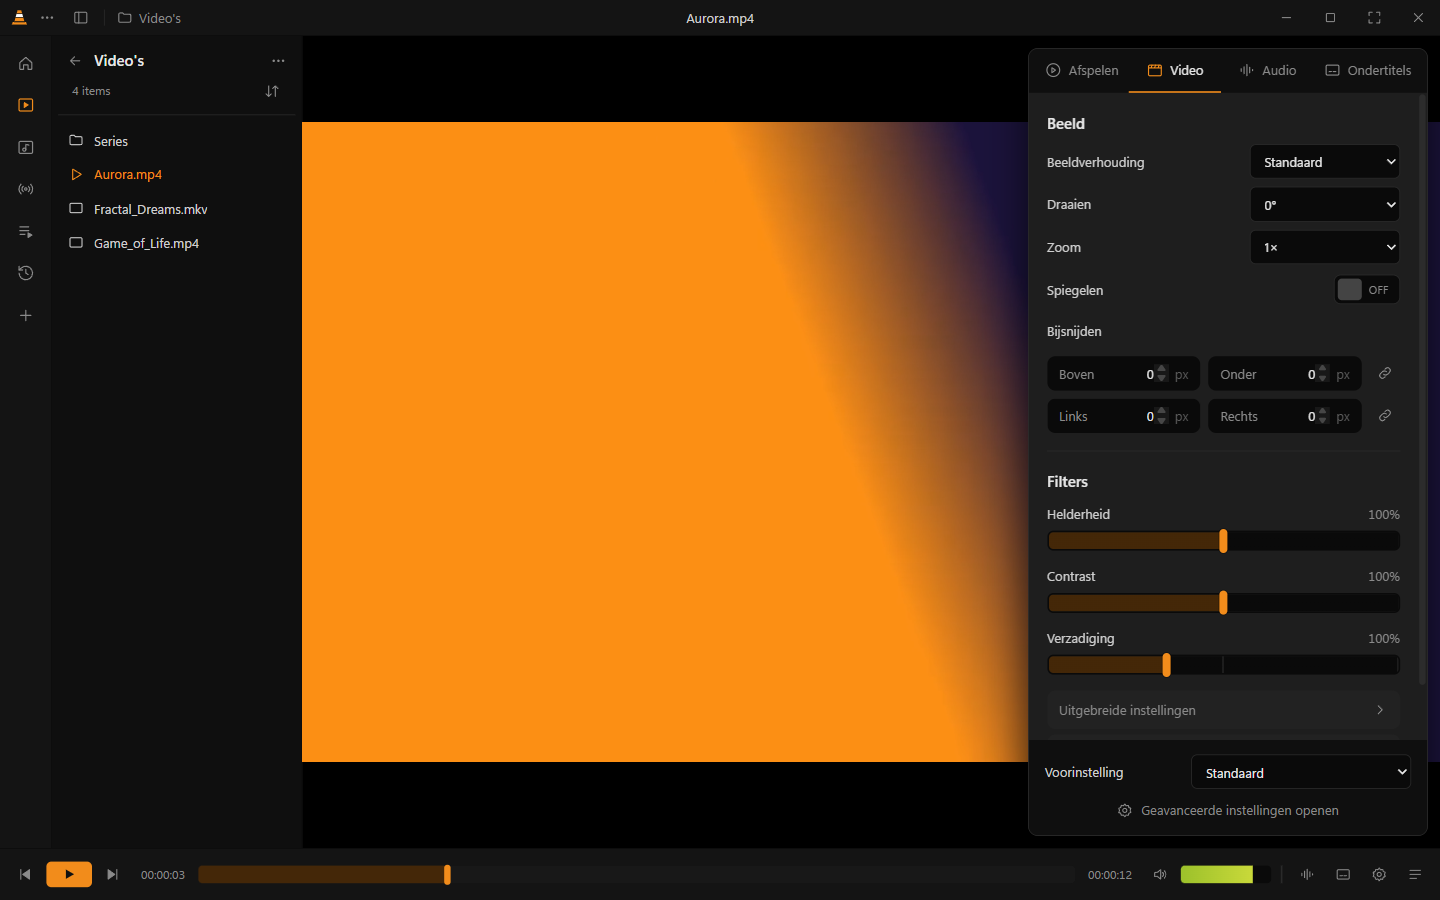Skip to the next track
This screenshot has height=900, width=1440.
tap(112, 874)
